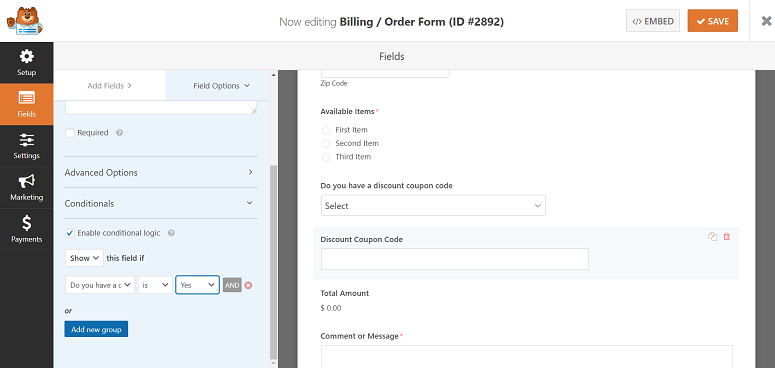The image size is (775, 368).
Task: Click the Comment or Message label
Action: tap(359, 336)
